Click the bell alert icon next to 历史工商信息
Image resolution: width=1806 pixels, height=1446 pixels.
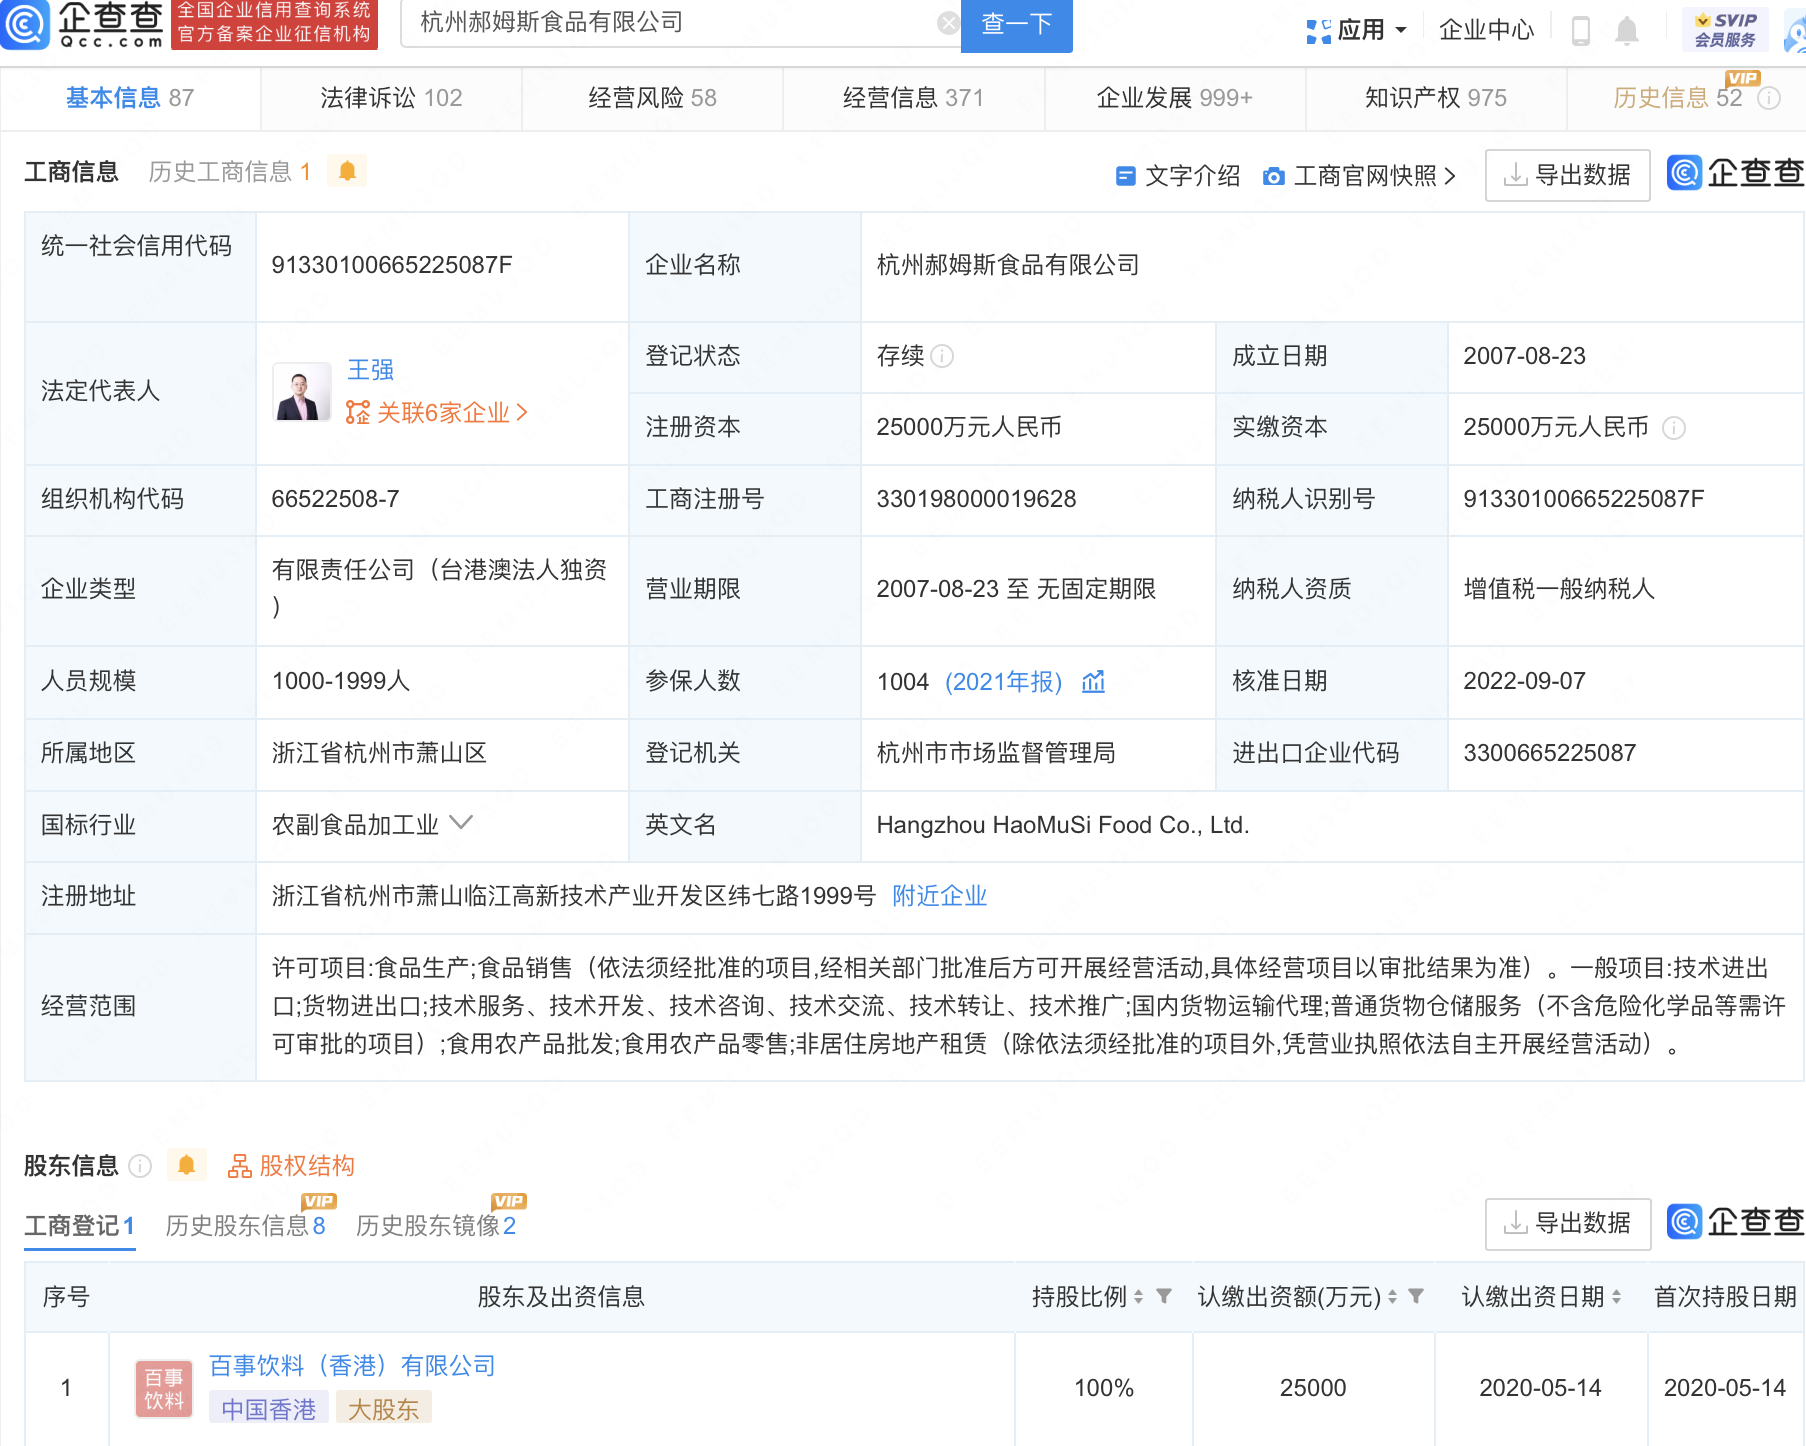(347, 171)
